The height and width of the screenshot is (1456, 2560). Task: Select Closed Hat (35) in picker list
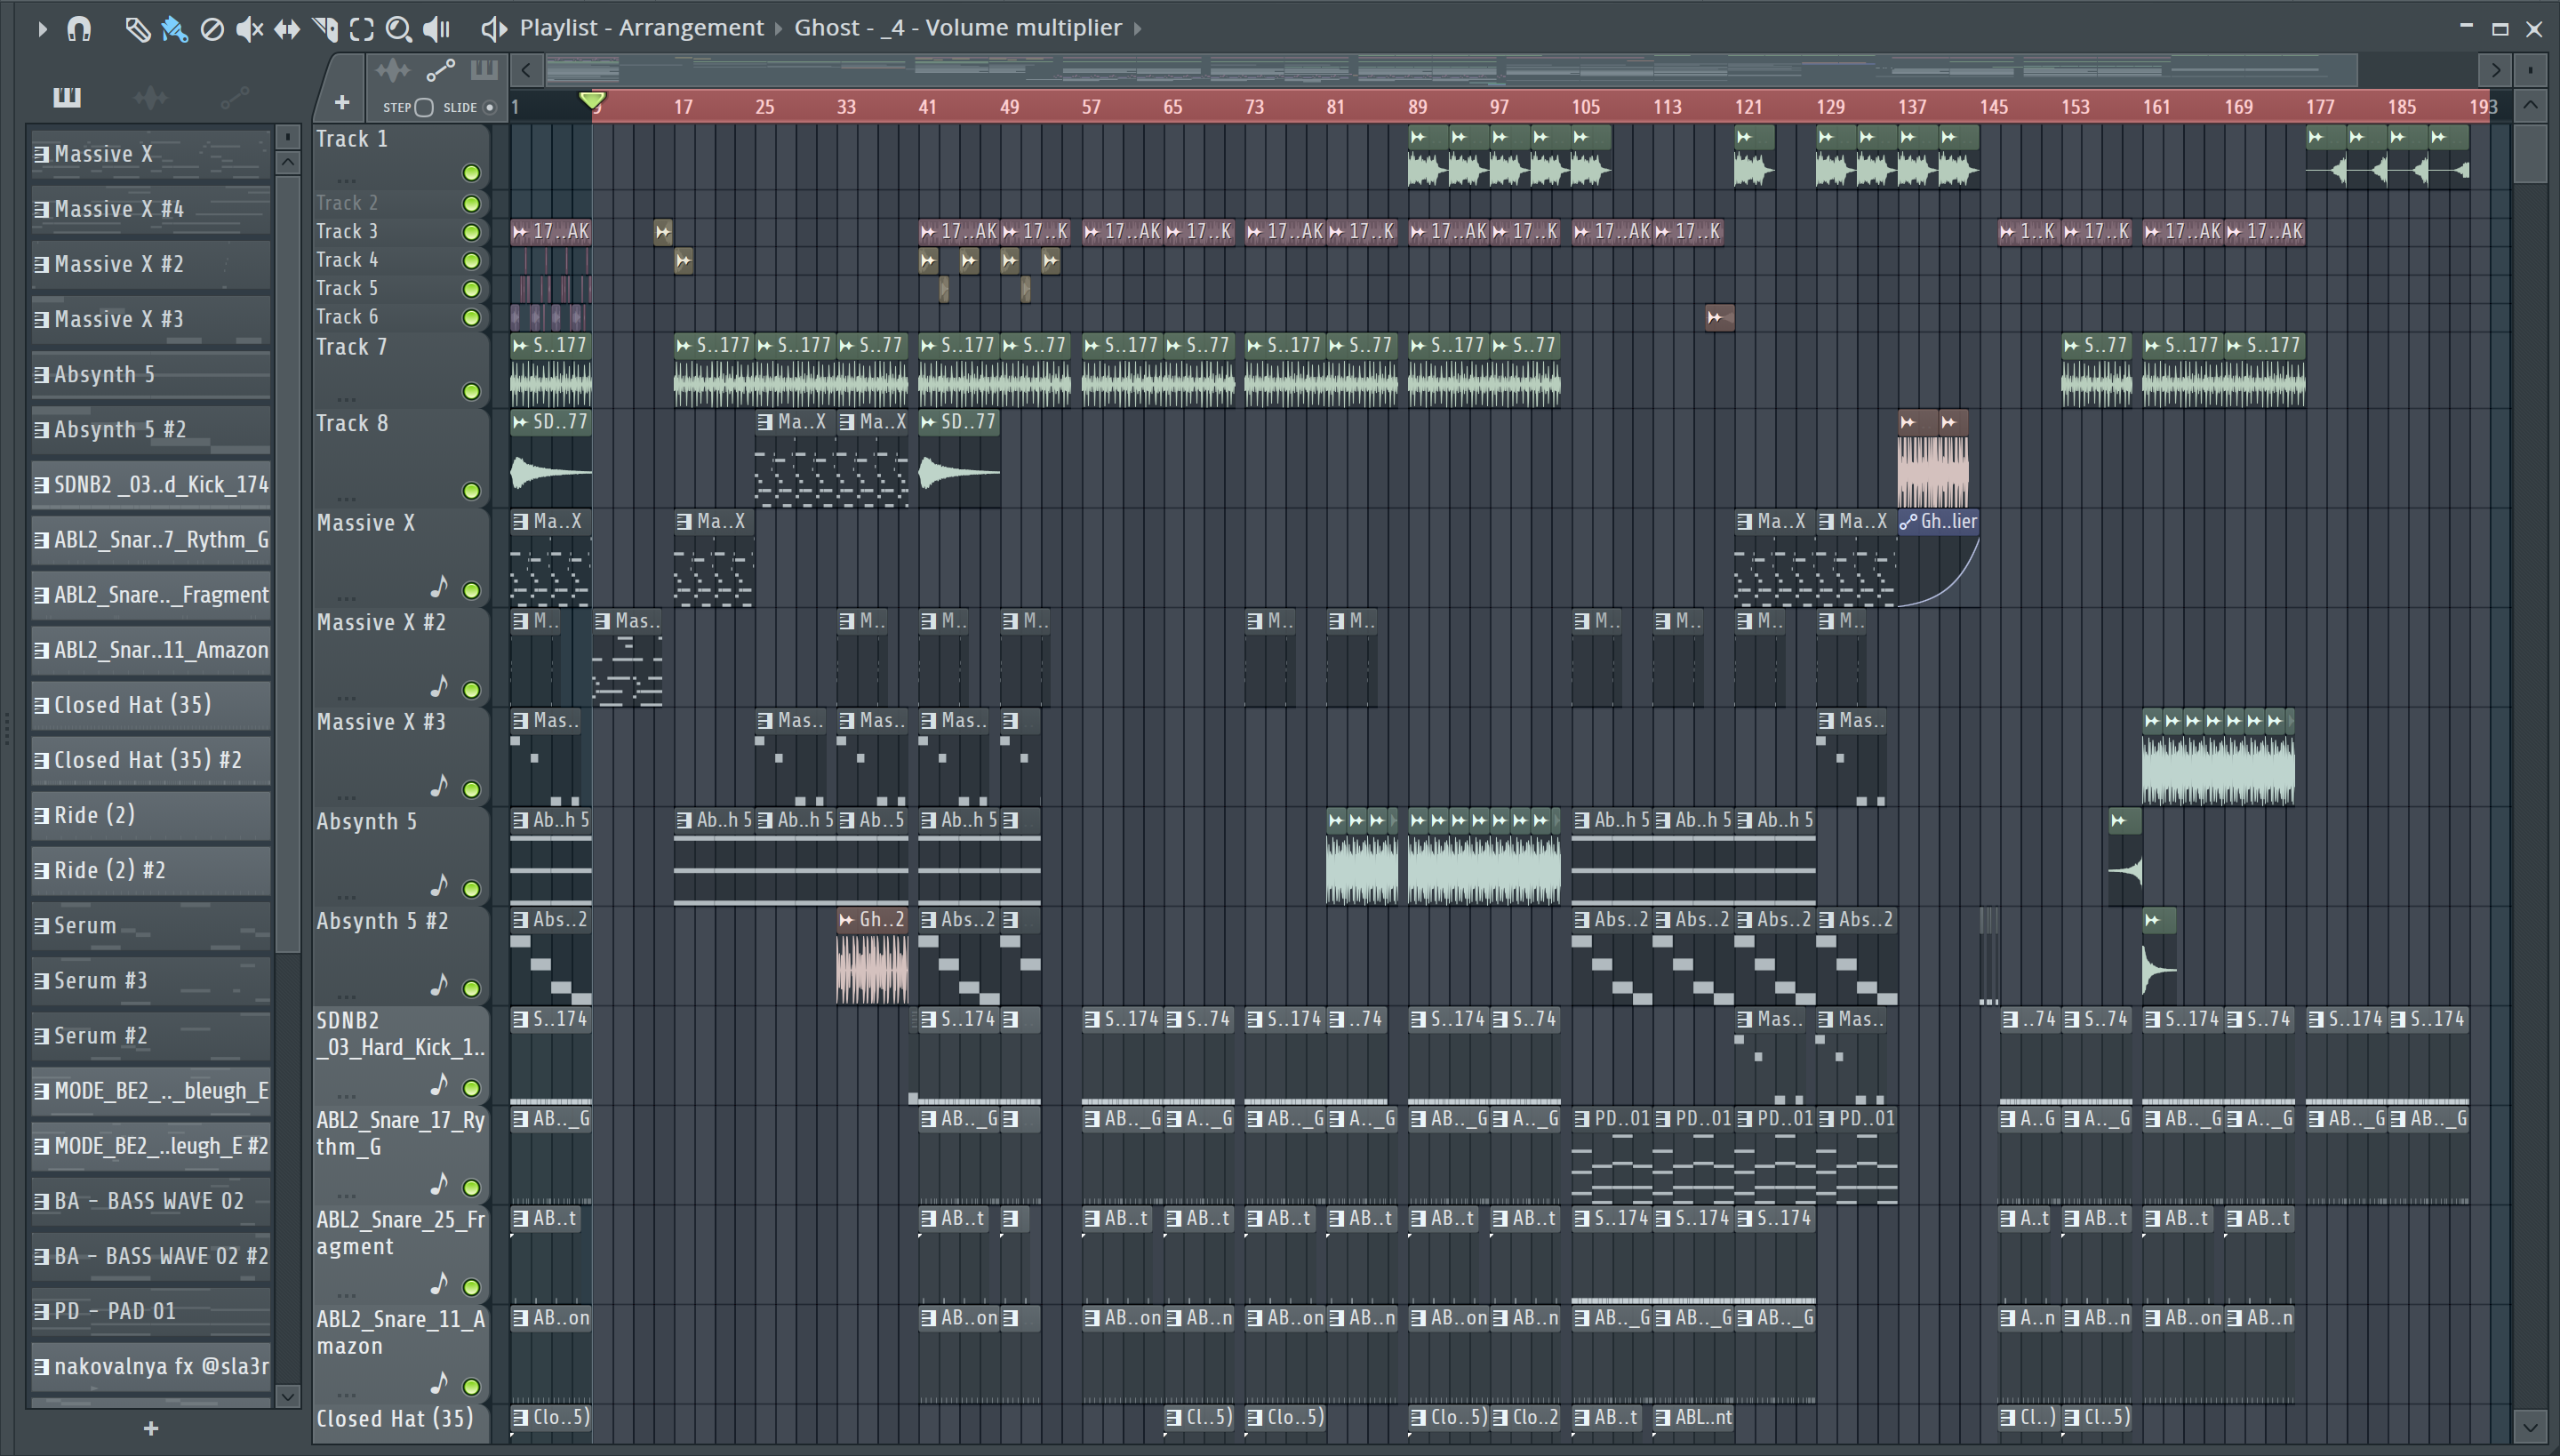[151, 705]
